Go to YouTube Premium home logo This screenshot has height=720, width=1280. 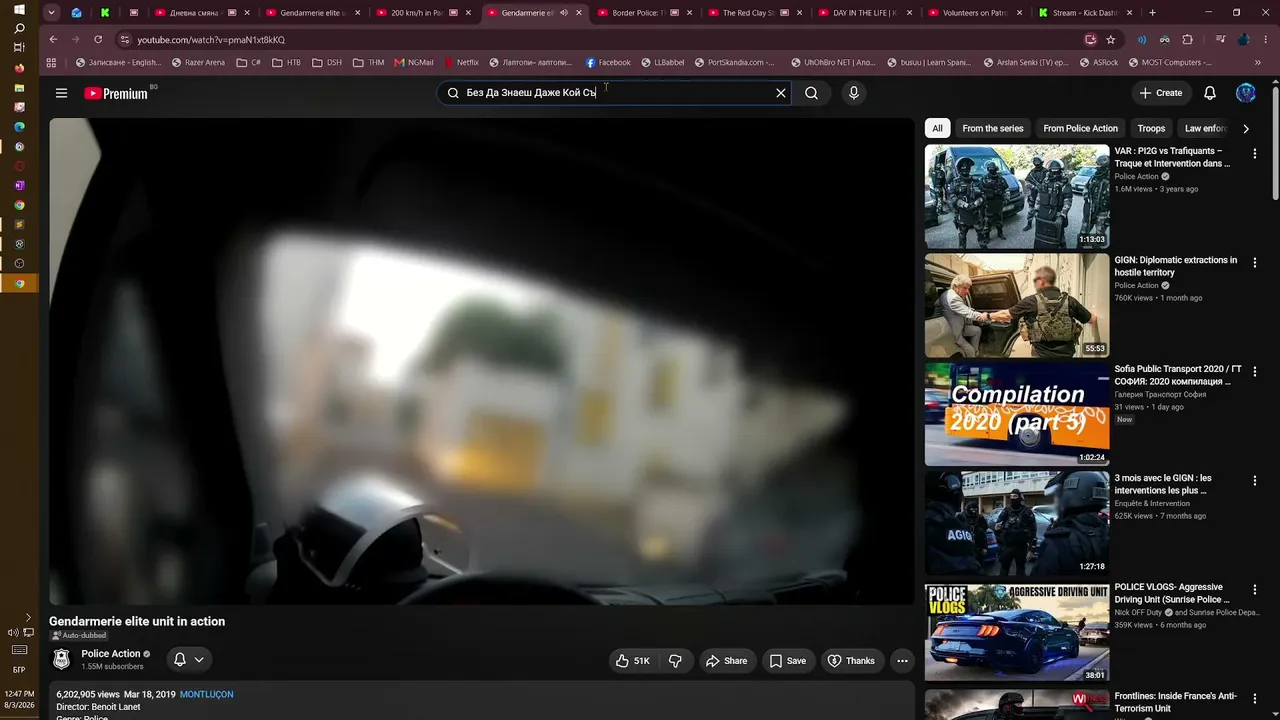coord(116,93)
